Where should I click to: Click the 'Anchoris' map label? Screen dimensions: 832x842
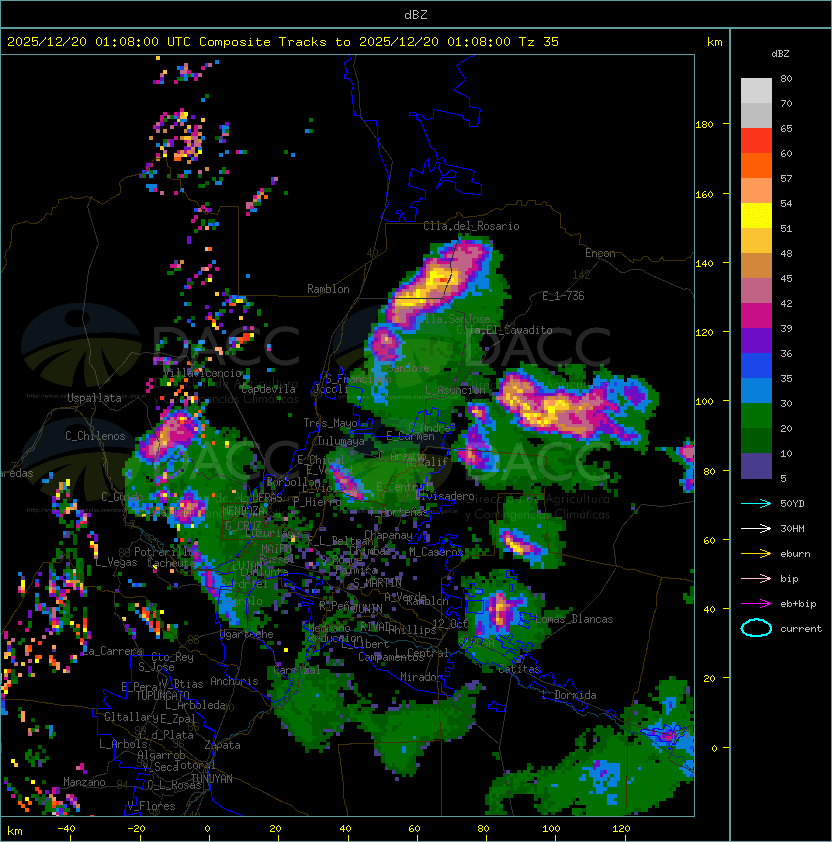pyautogui.click(x=234, y=681)
